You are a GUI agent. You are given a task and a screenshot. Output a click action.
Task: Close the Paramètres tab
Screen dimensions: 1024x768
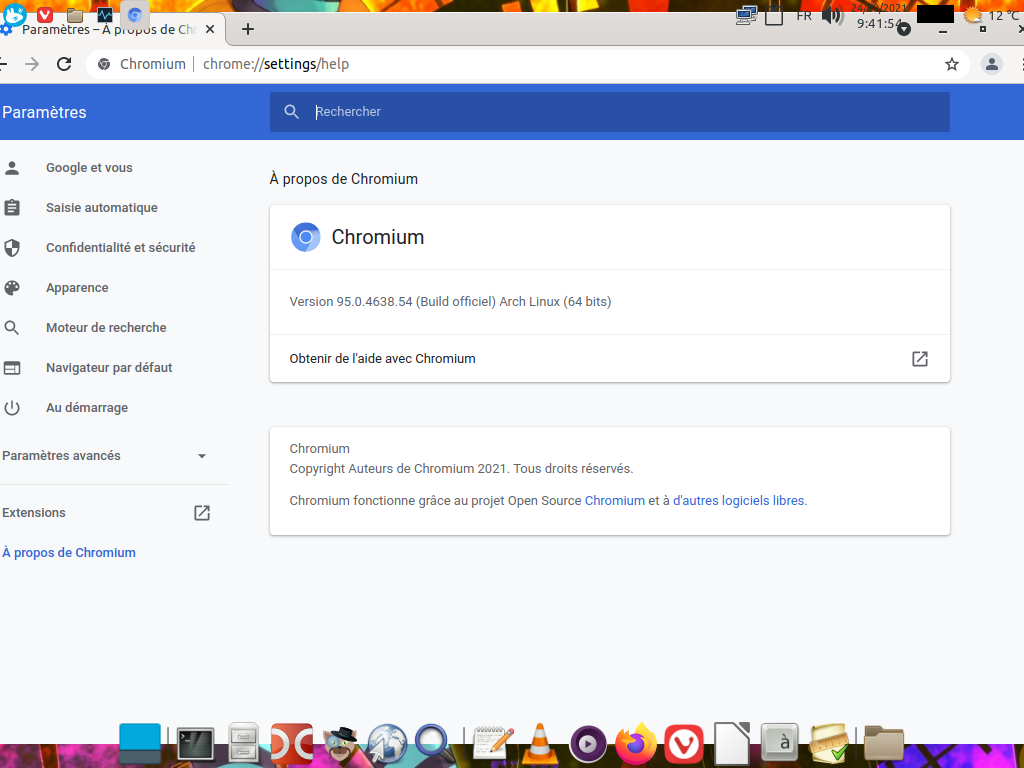(210, 29)
